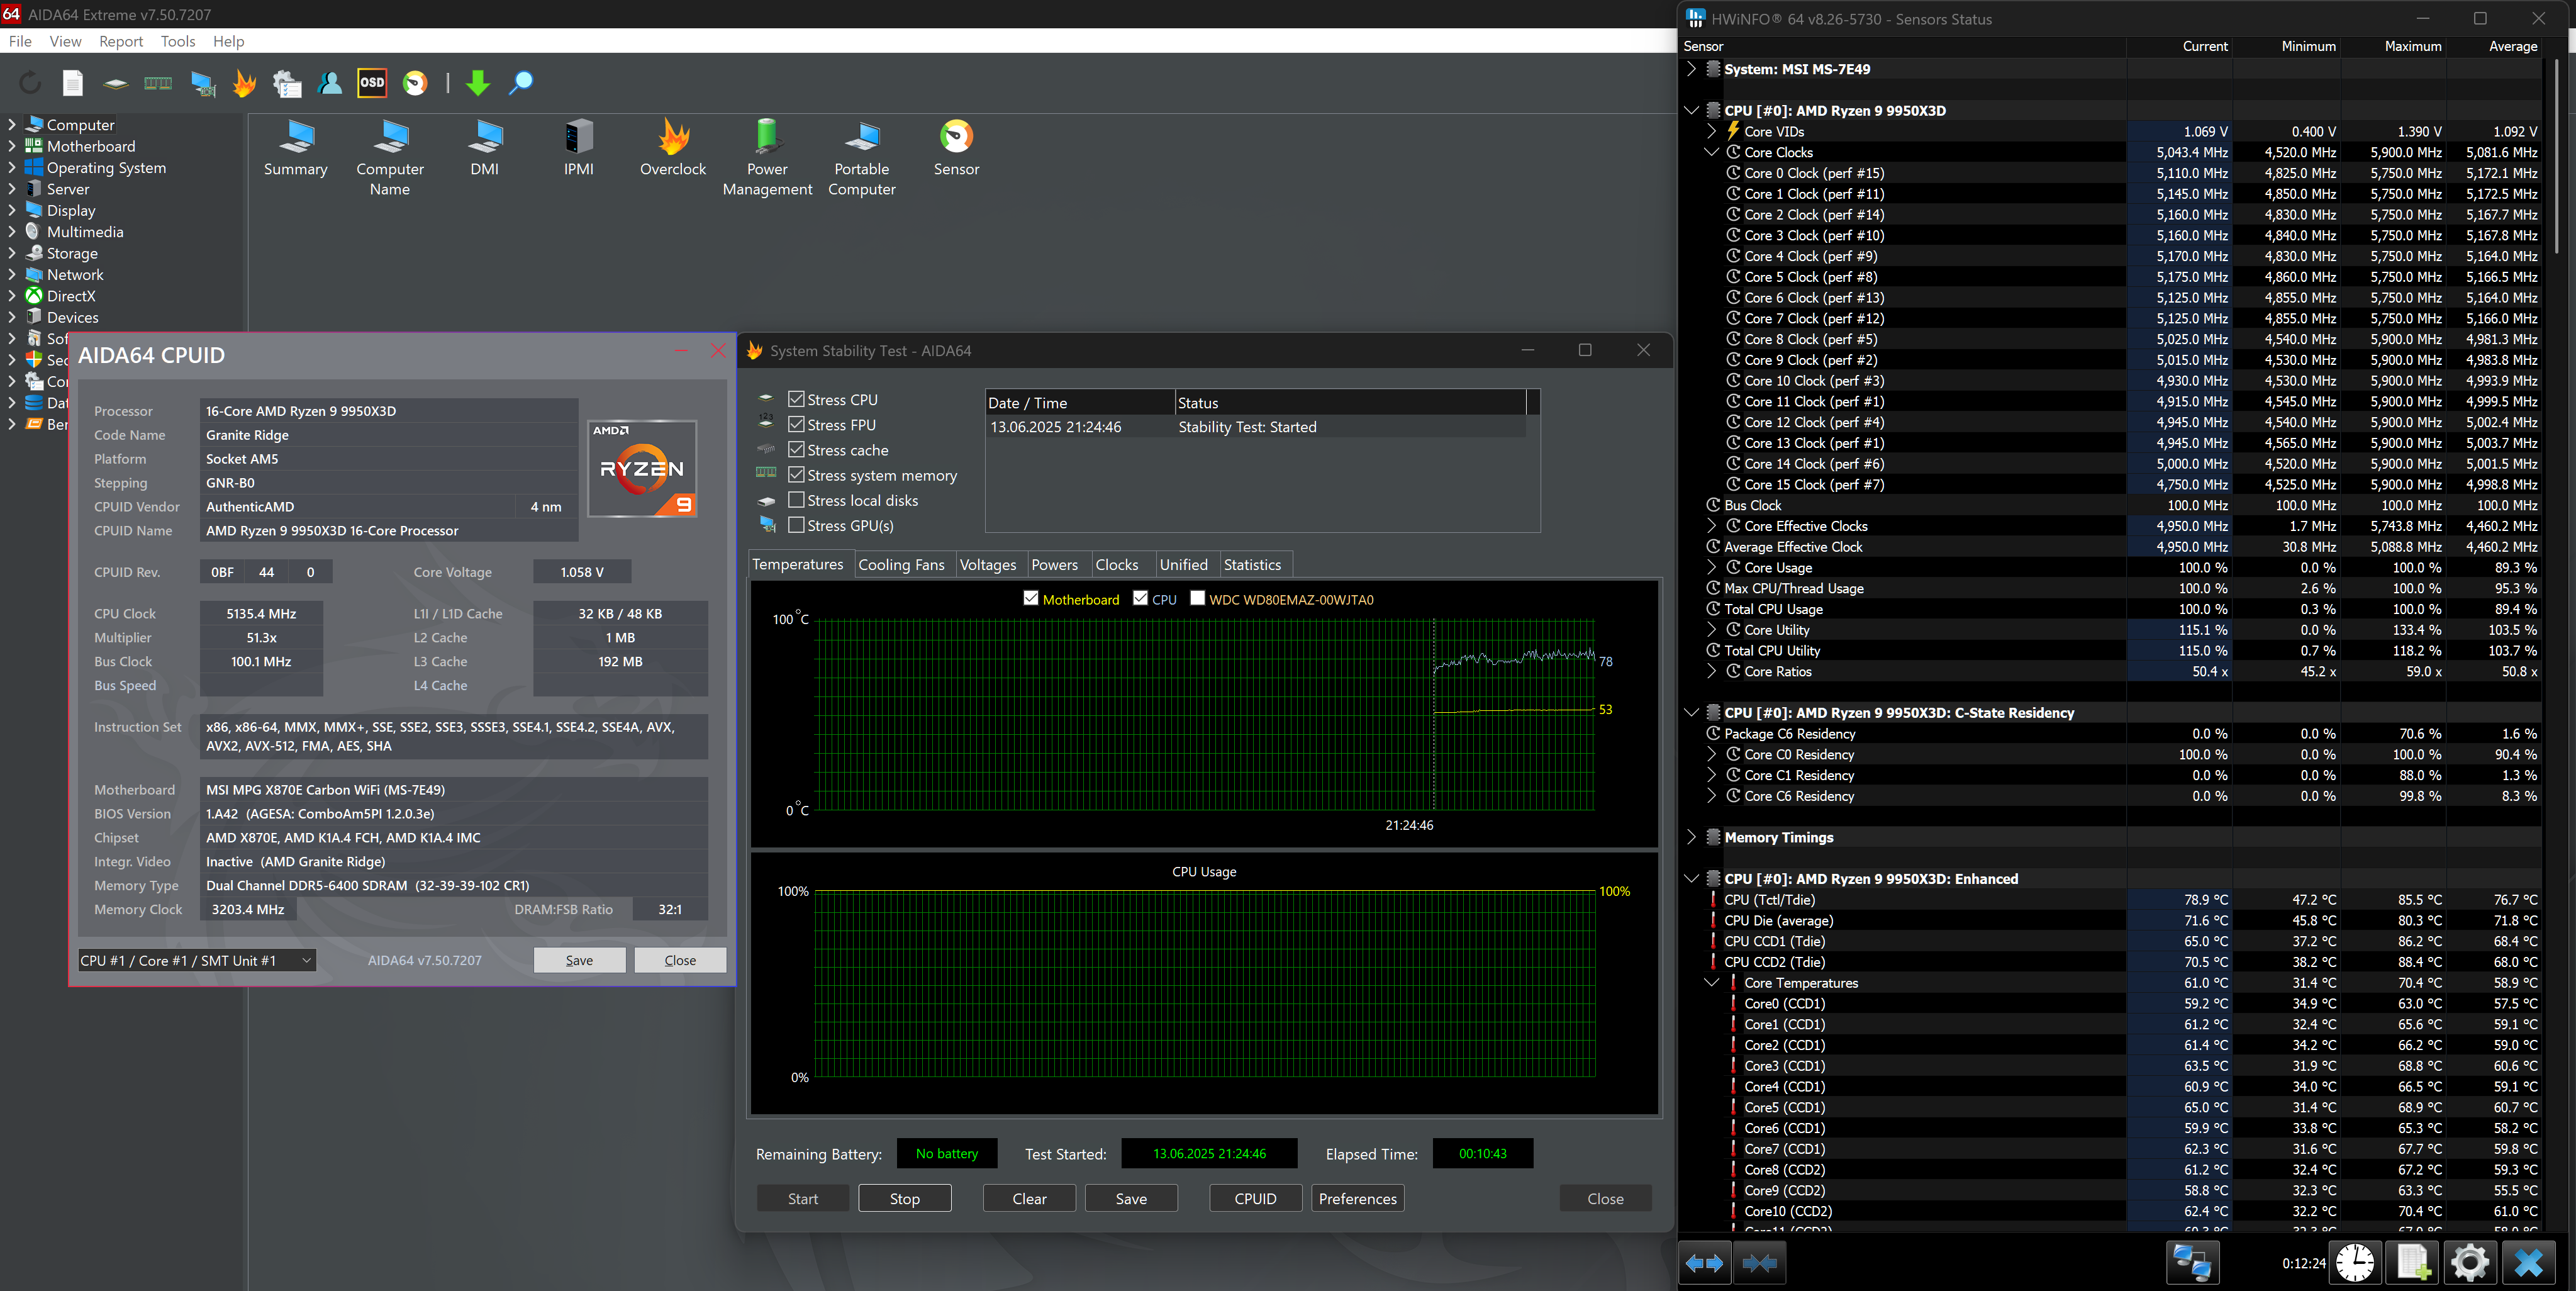Expand Memory Timings sensor group

1692,837
